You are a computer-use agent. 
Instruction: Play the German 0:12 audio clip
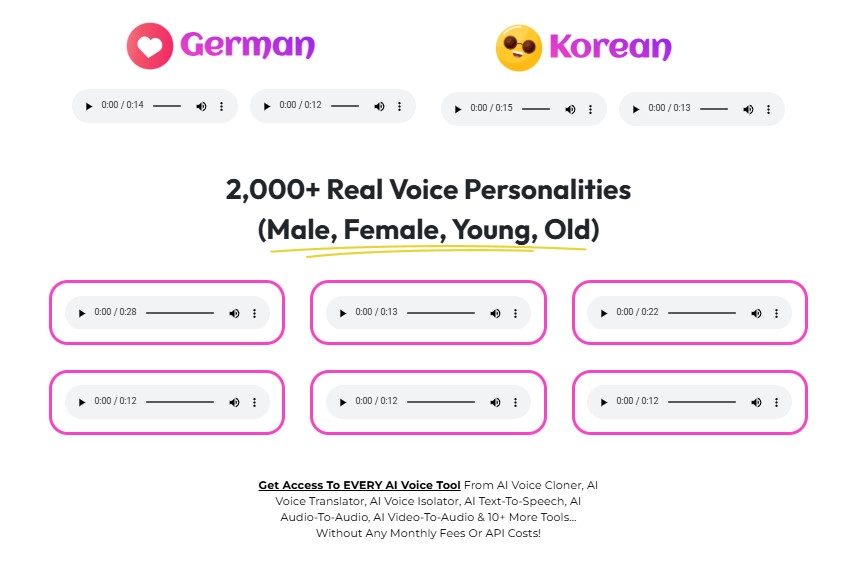[x=267, y=106]
